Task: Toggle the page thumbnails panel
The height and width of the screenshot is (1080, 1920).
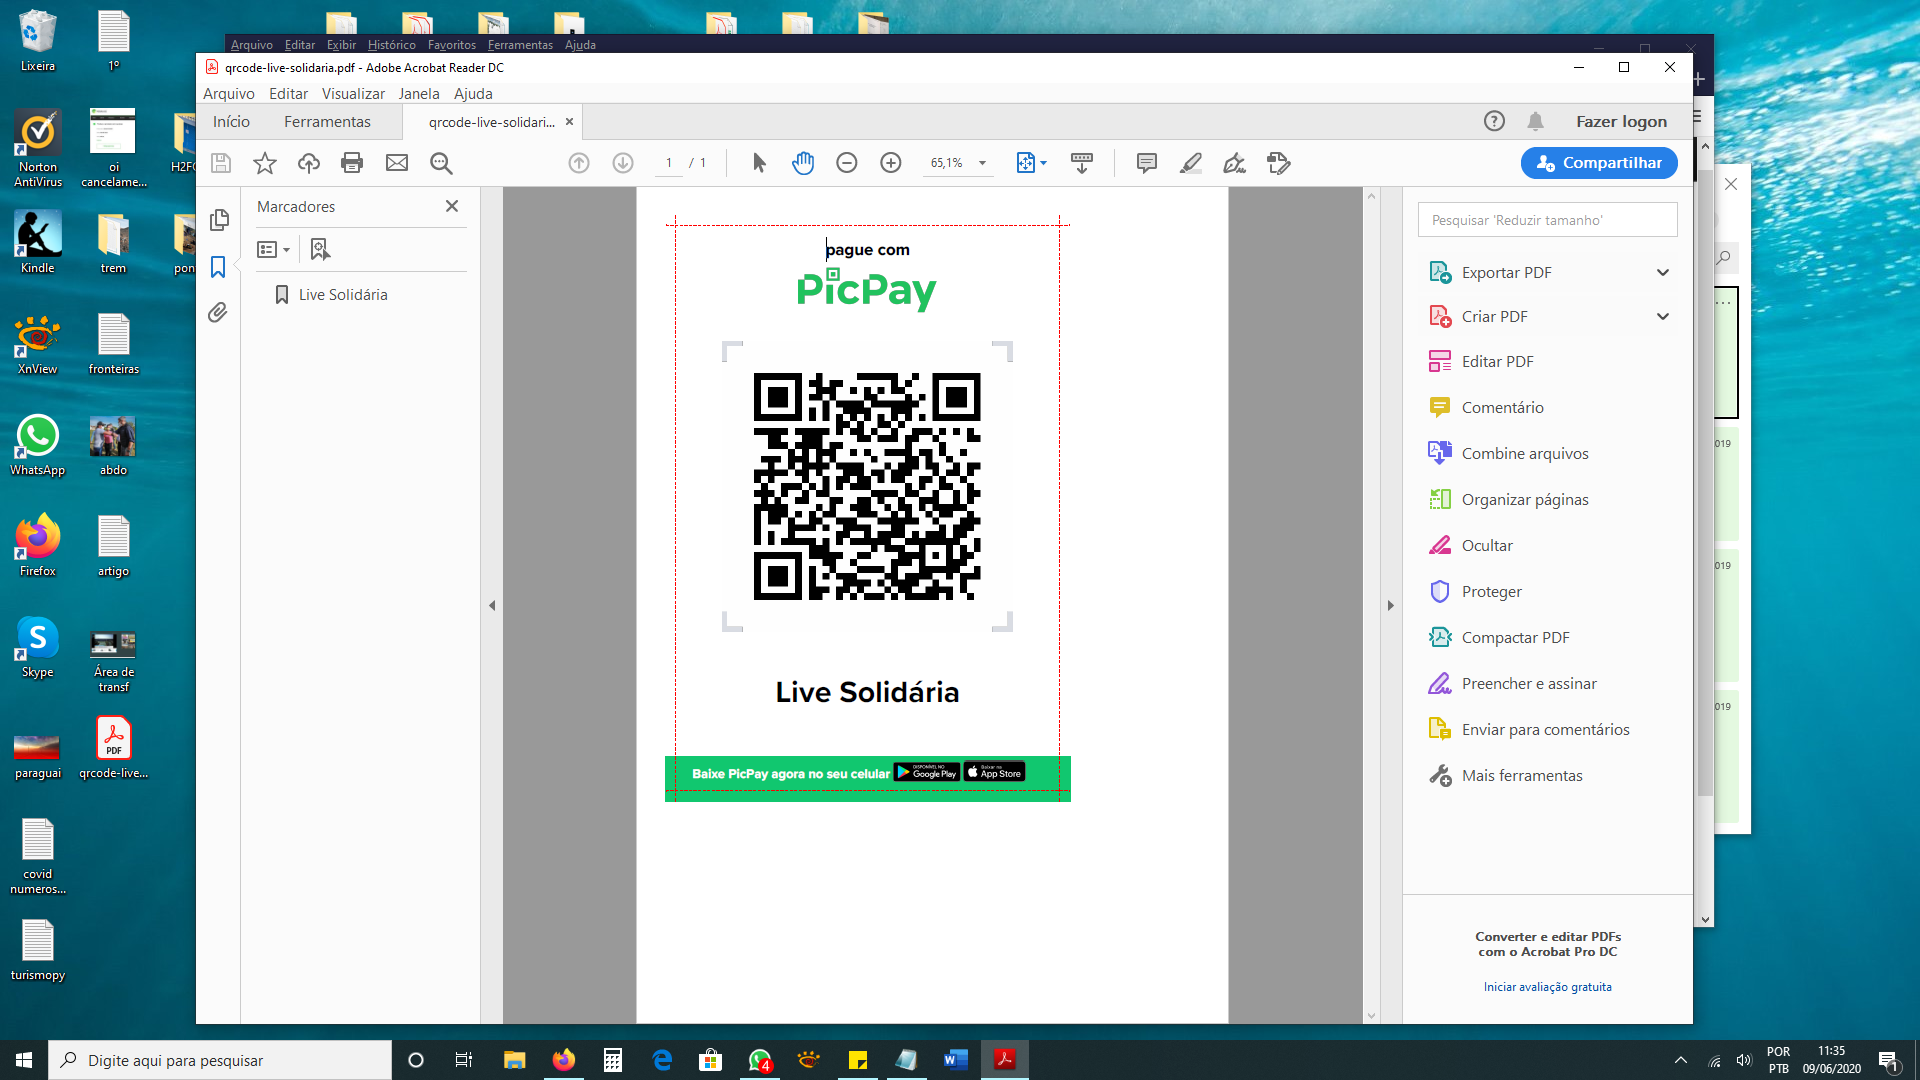Action: click(x=220, y=220)
